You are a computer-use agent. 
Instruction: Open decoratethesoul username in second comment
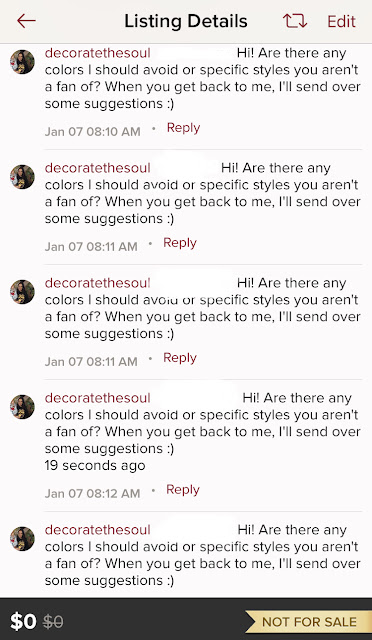[x=98, y=168]
